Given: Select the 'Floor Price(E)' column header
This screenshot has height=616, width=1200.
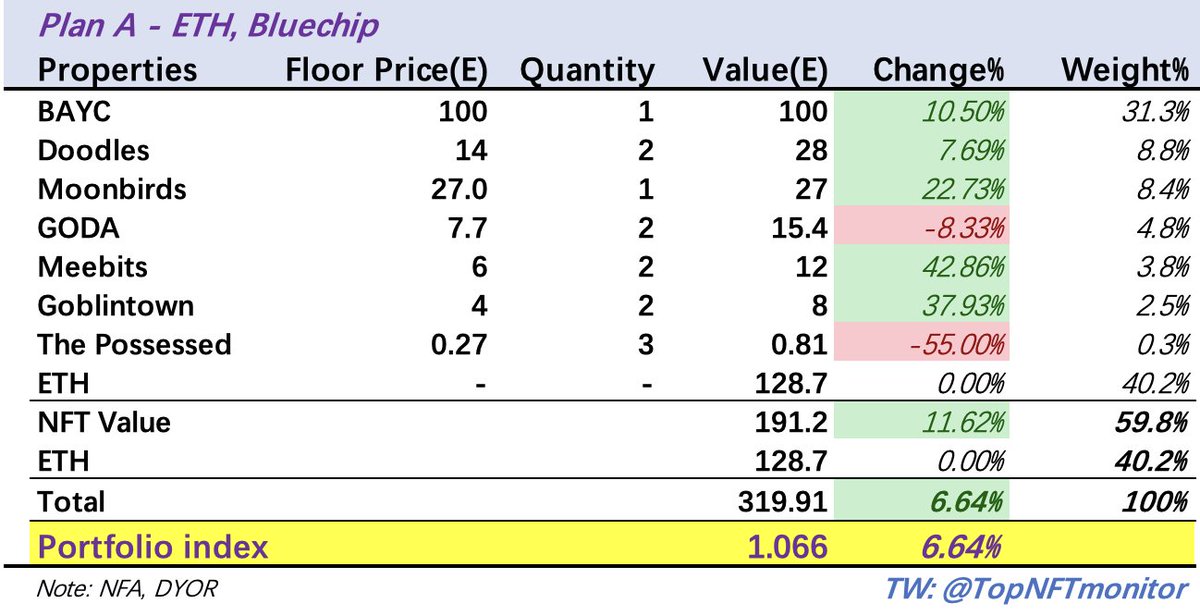Looking at the screenshot, I should [386, 70].
